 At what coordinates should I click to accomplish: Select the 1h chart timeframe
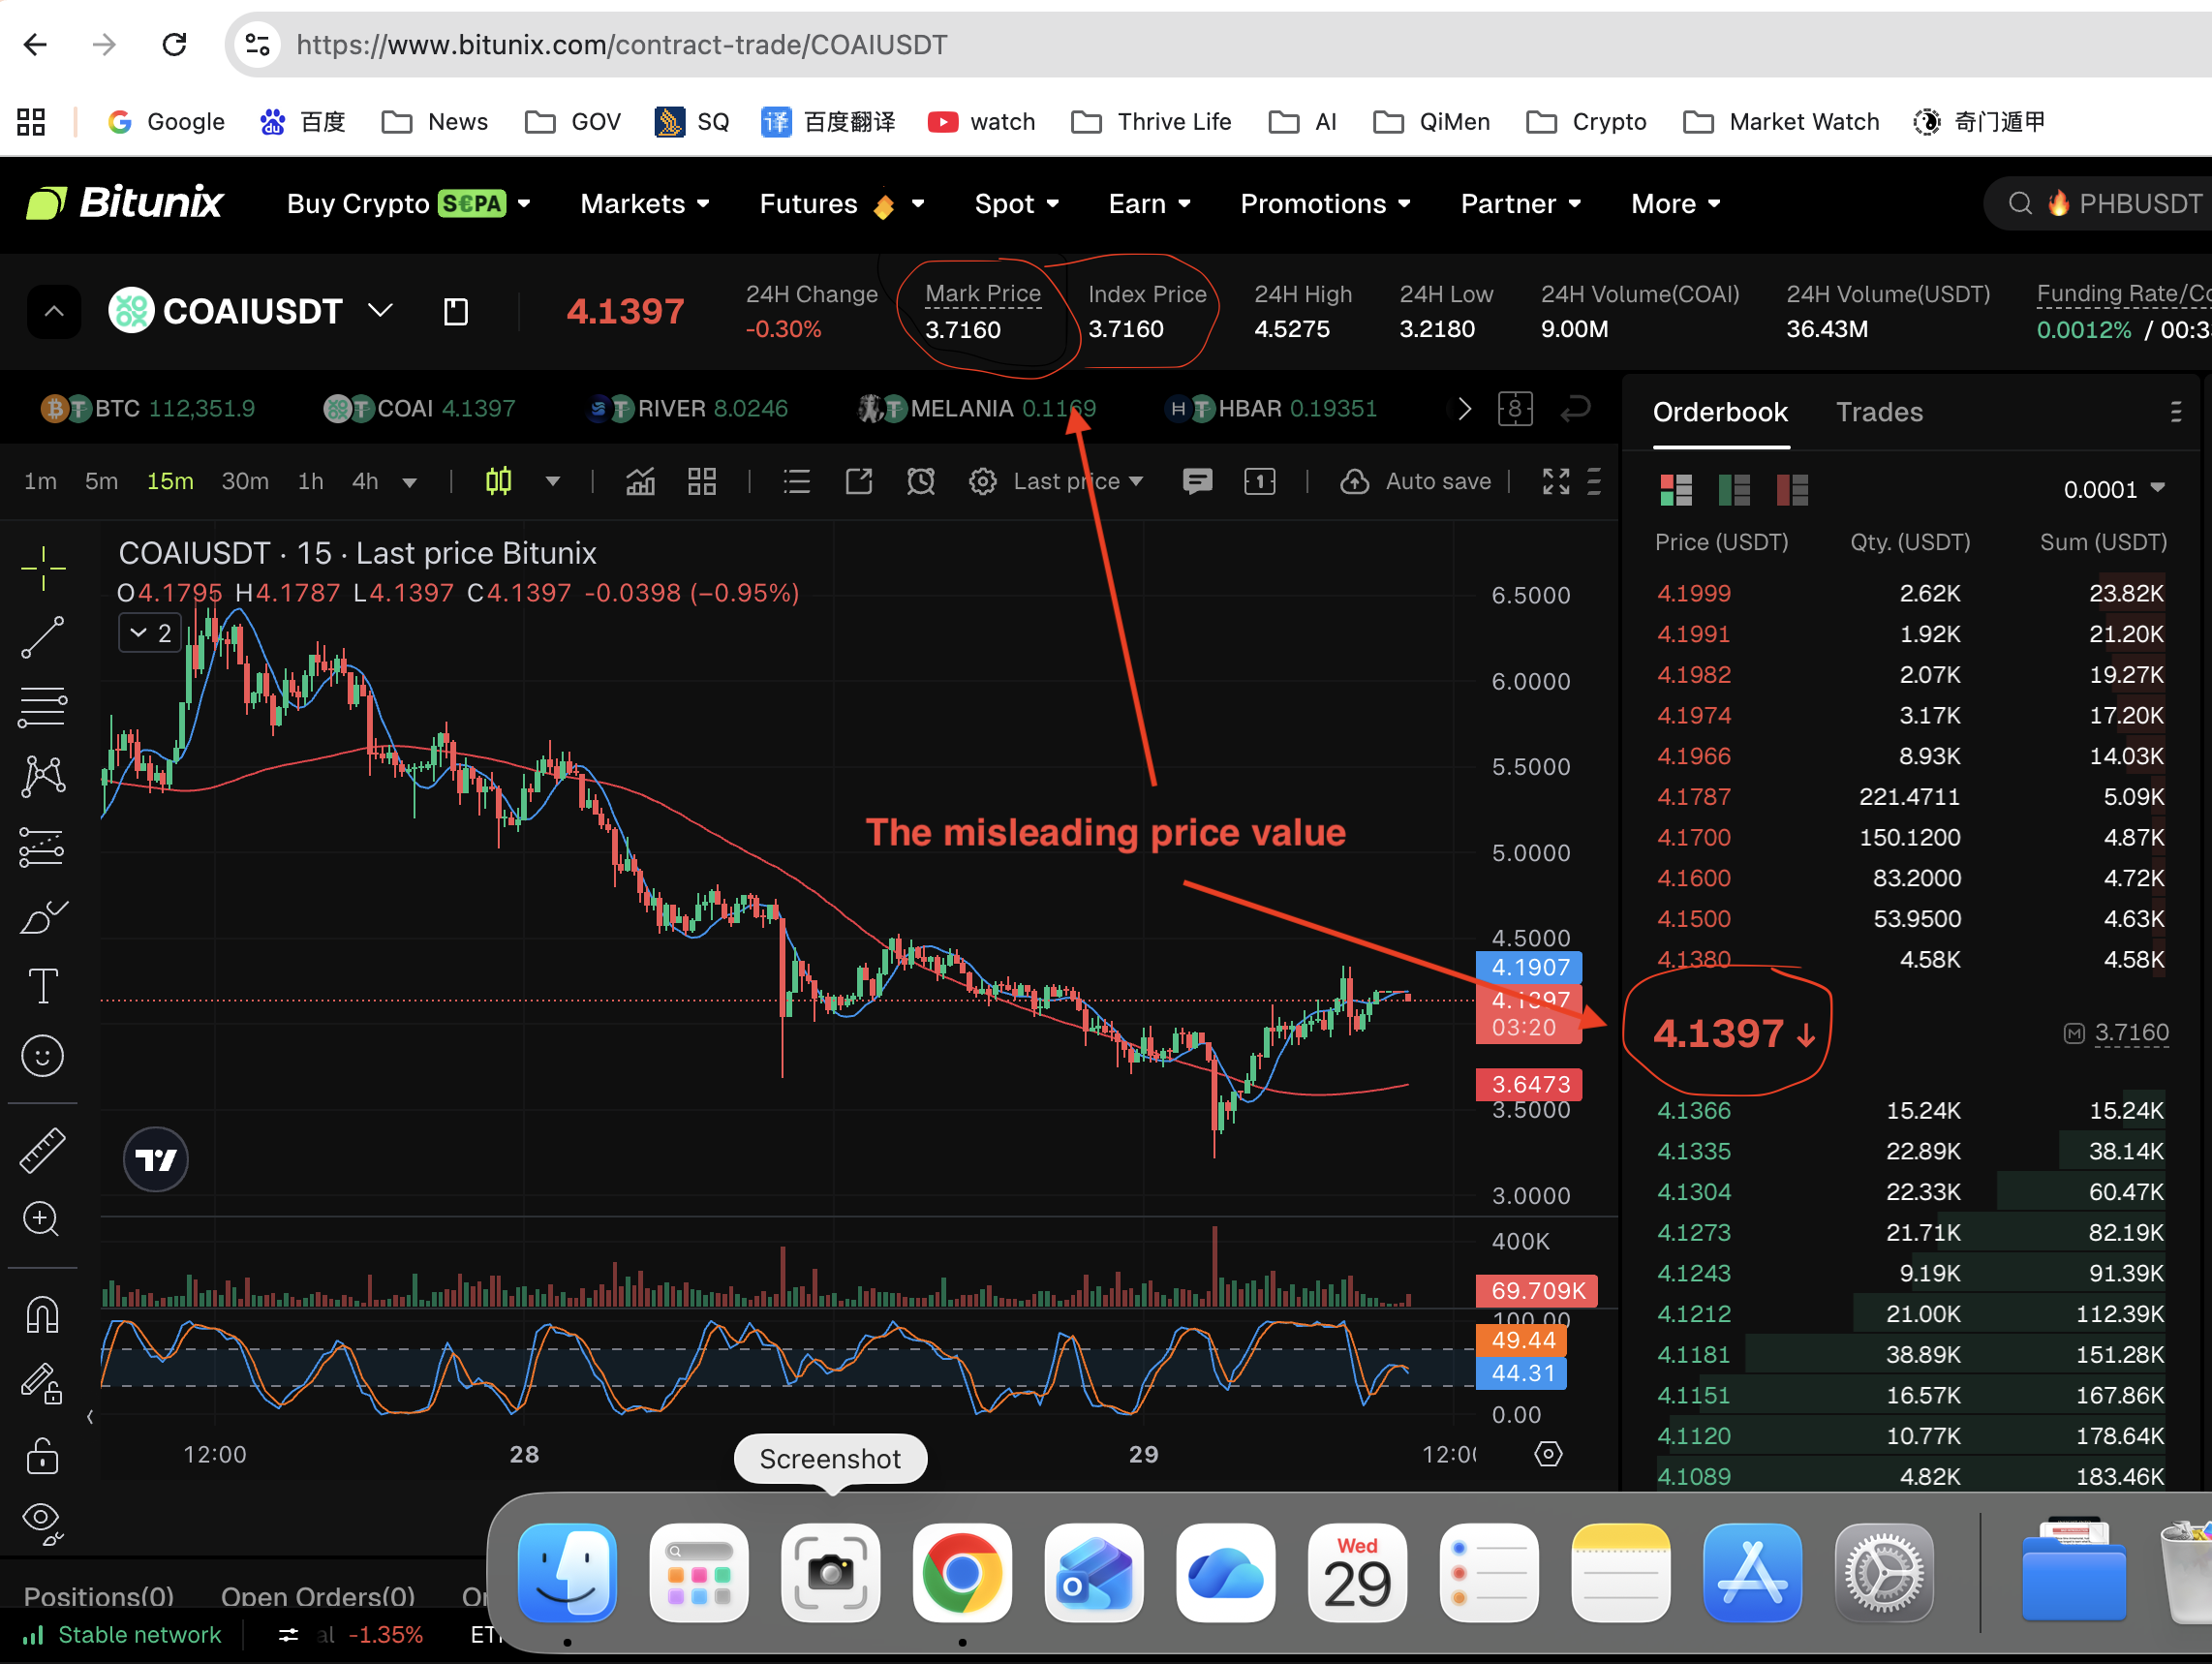point(310,481)
